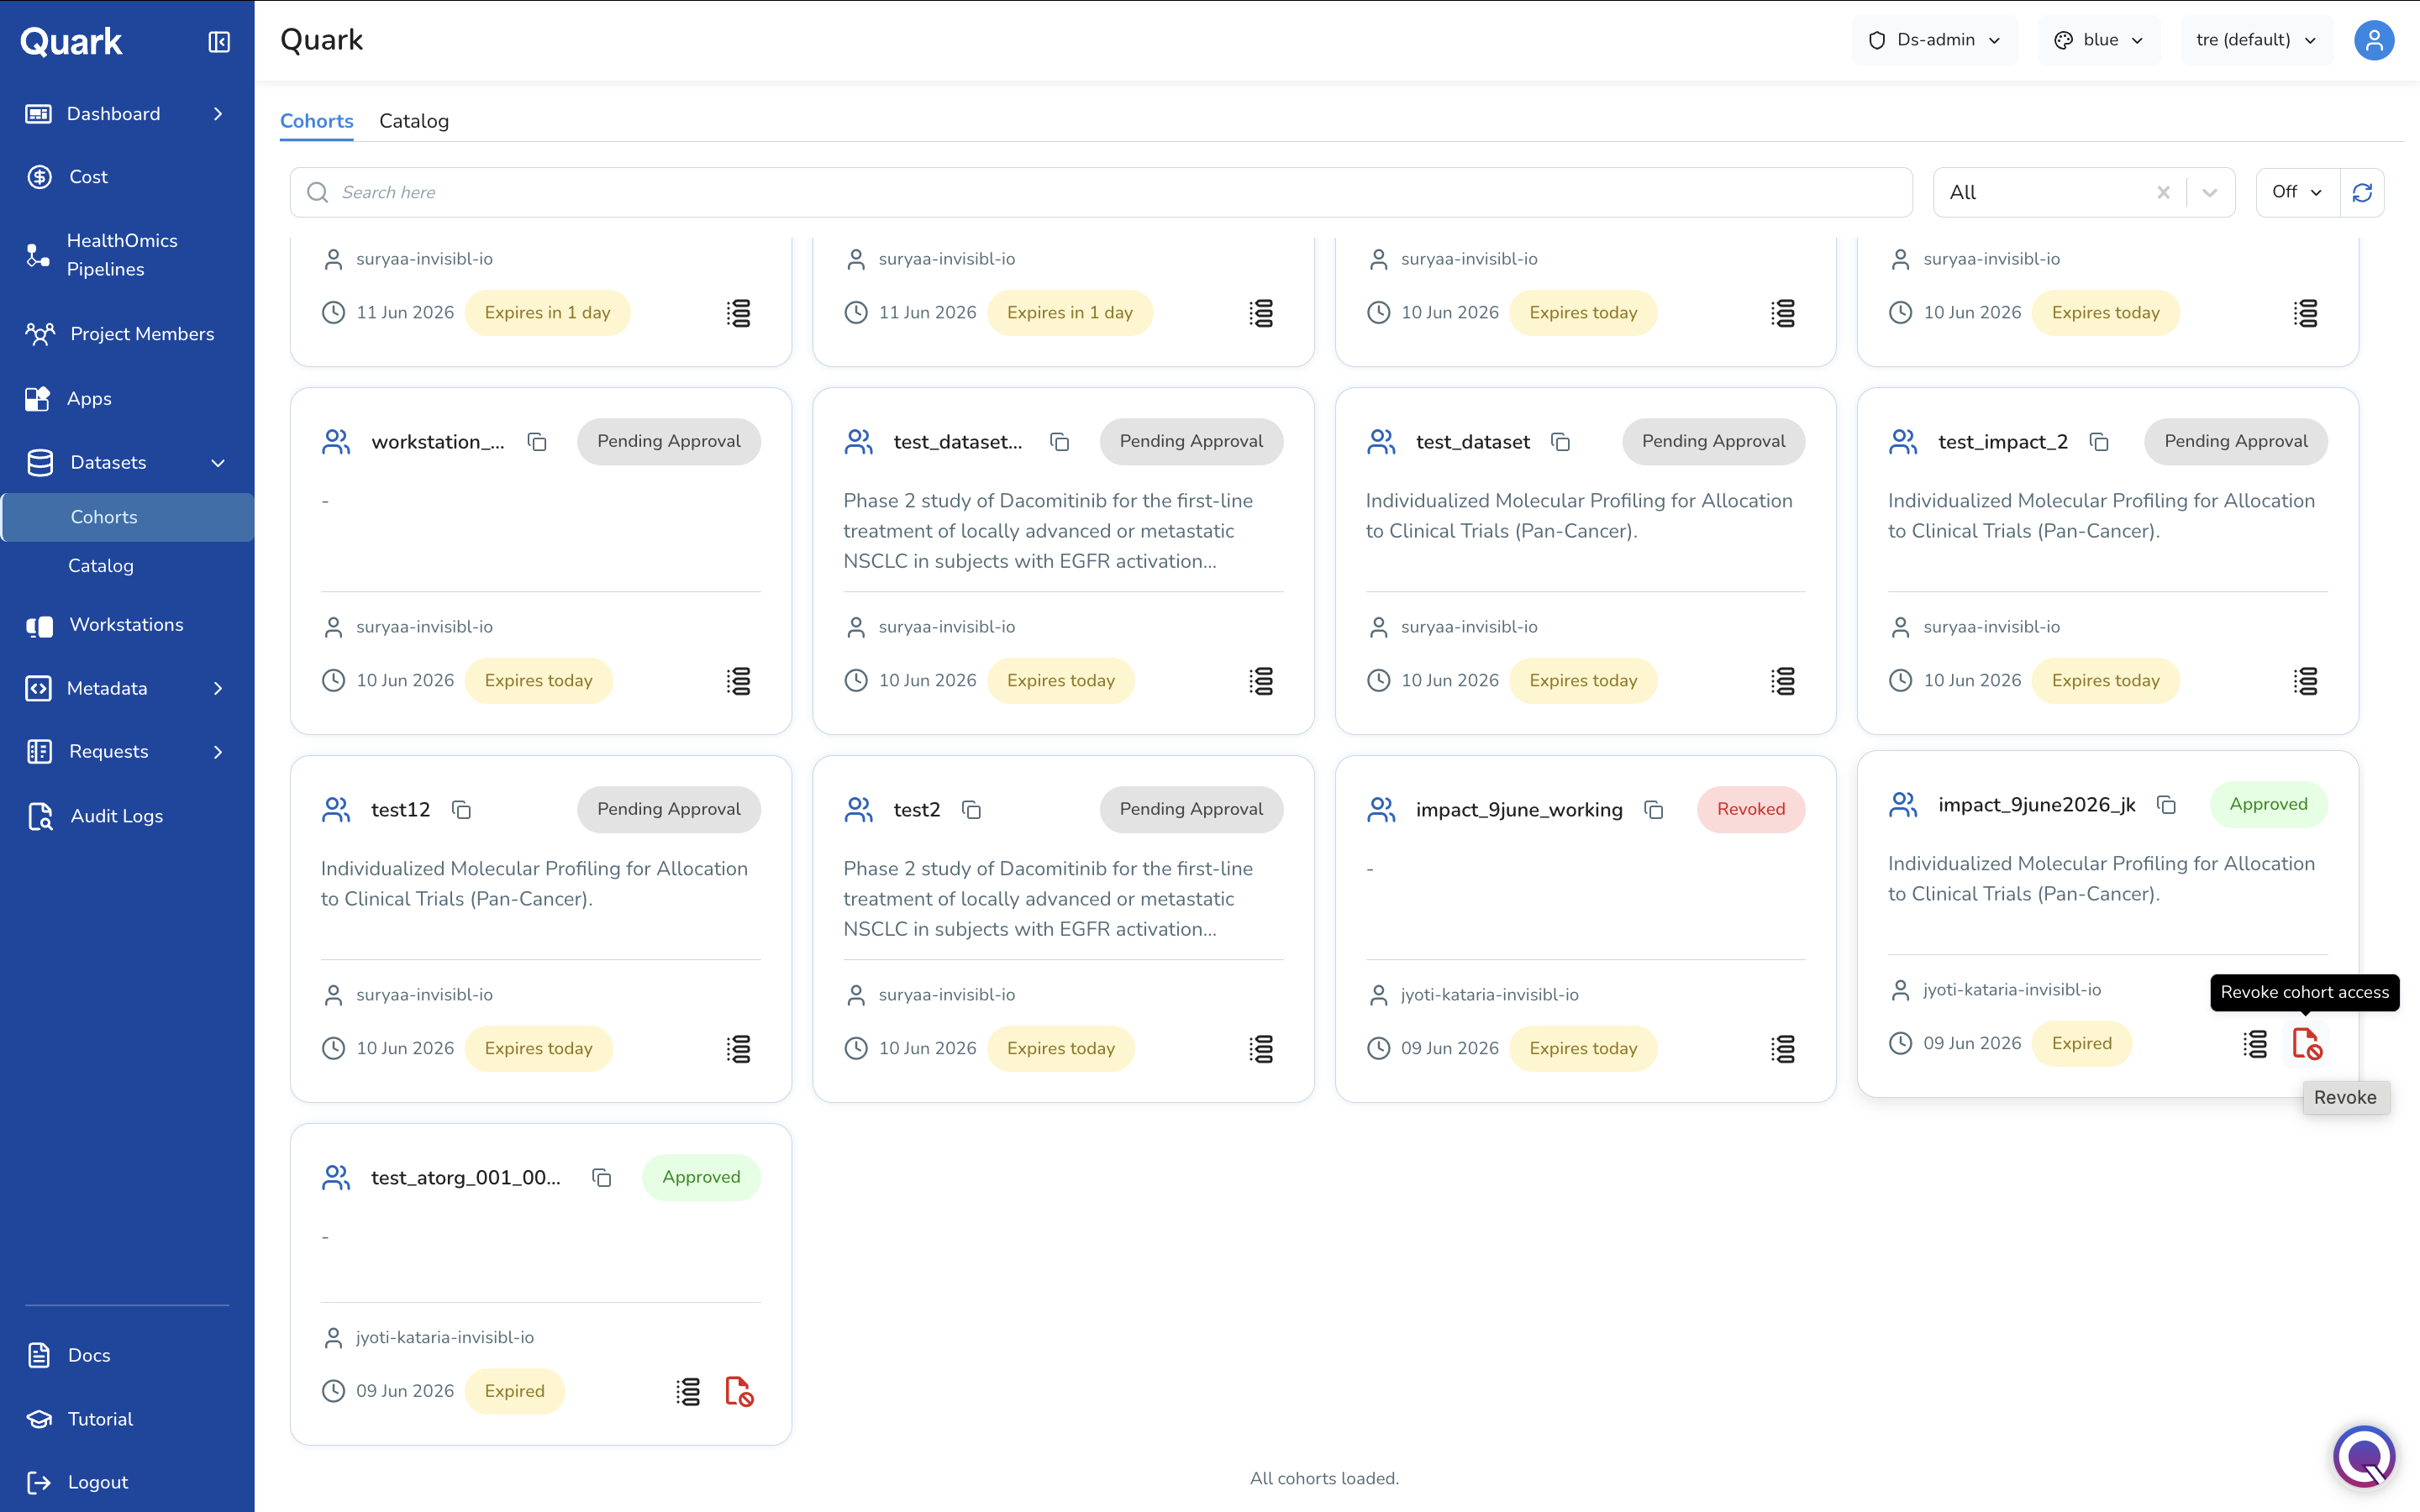Copy the impact_9june_working cohort name
This screenshot has width=2420, height=1512.
[1654, 810]
